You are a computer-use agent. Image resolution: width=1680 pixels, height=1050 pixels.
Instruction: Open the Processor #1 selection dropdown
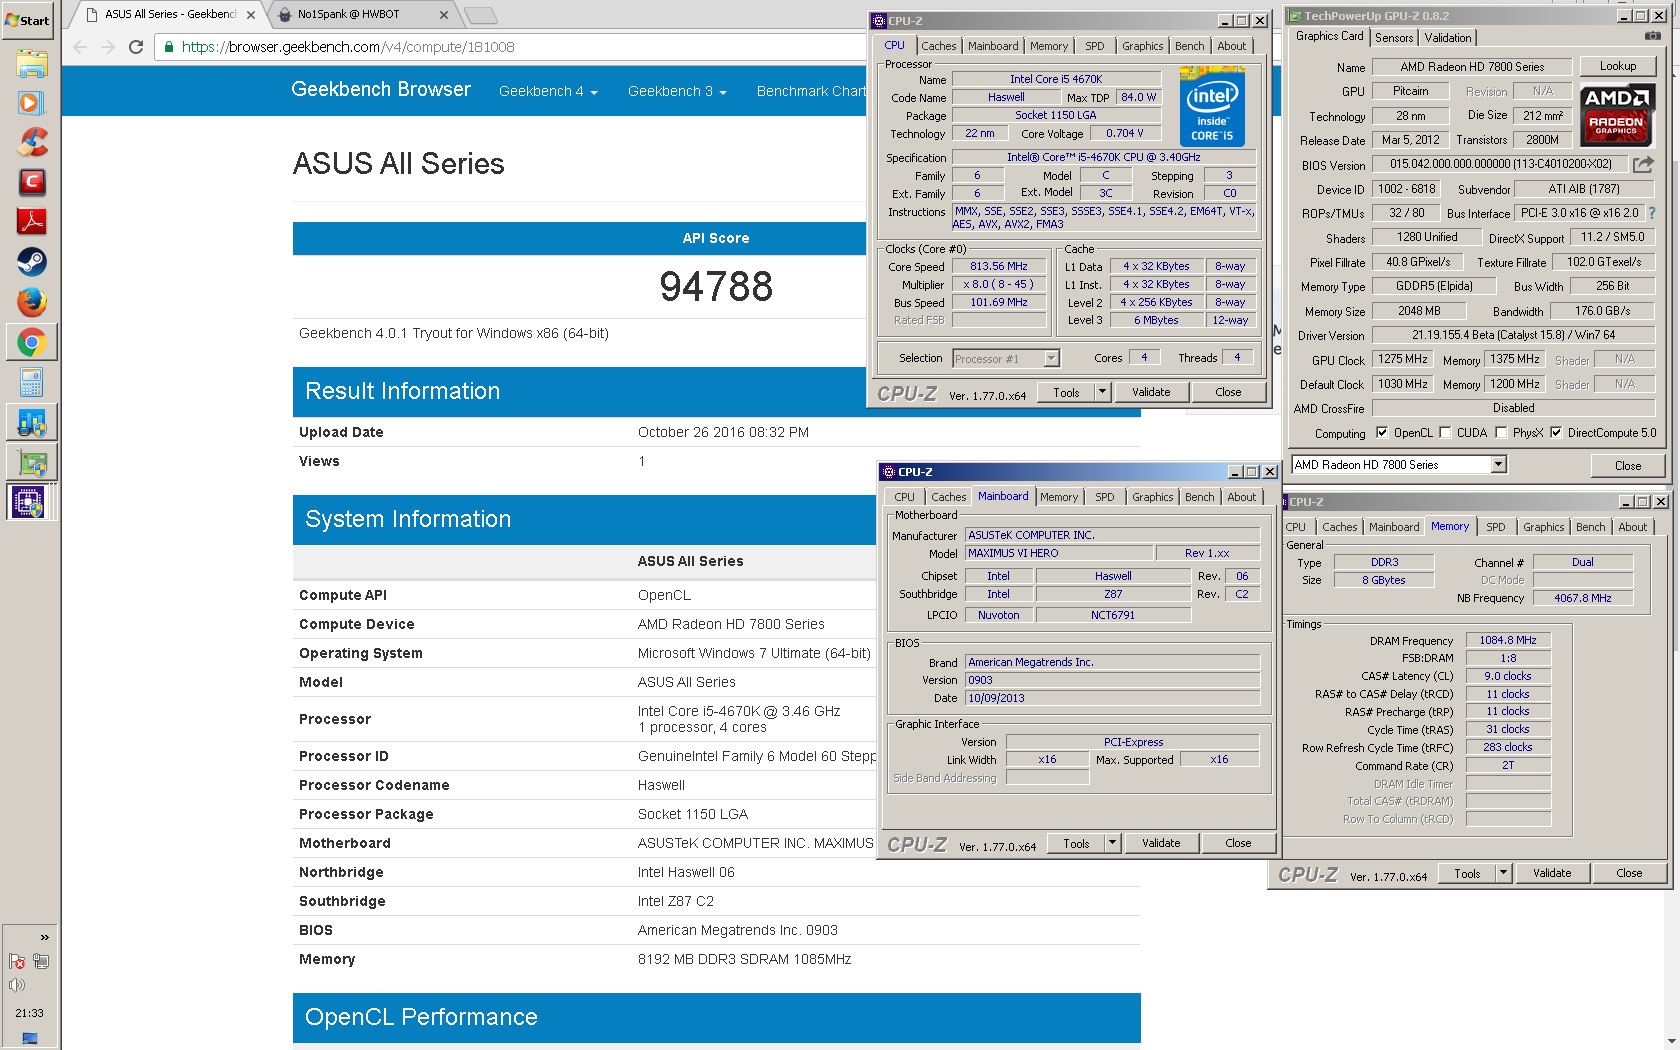(x=1051, y=358)
